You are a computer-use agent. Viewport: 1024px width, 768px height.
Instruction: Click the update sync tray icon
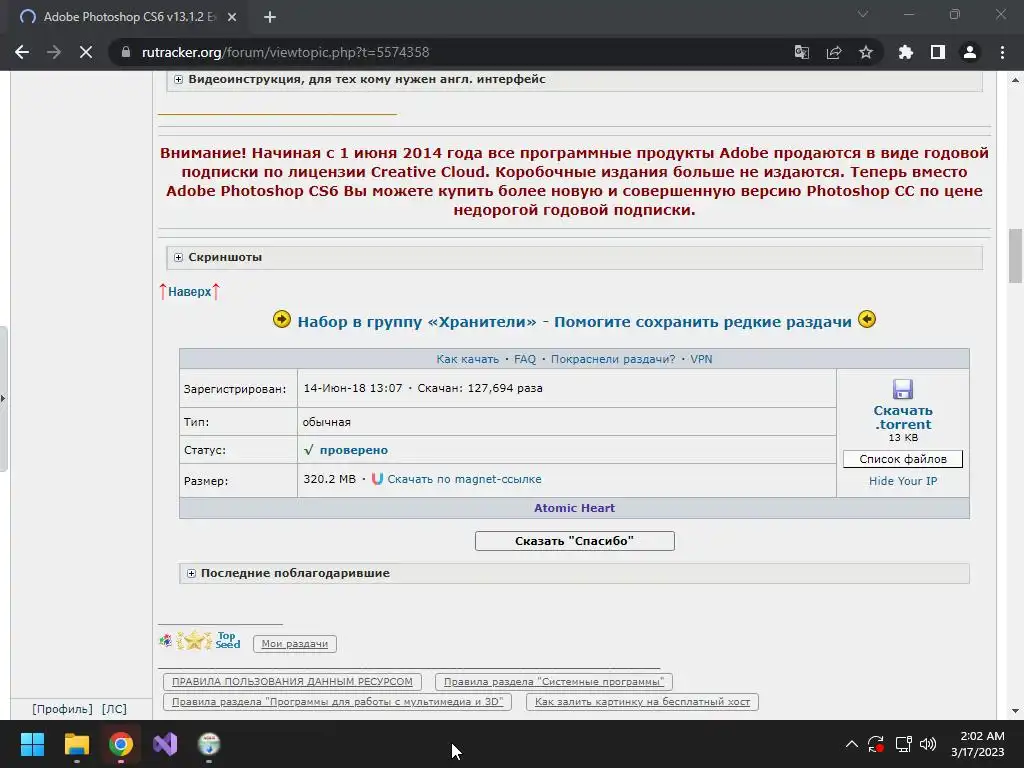click(876, 744)
